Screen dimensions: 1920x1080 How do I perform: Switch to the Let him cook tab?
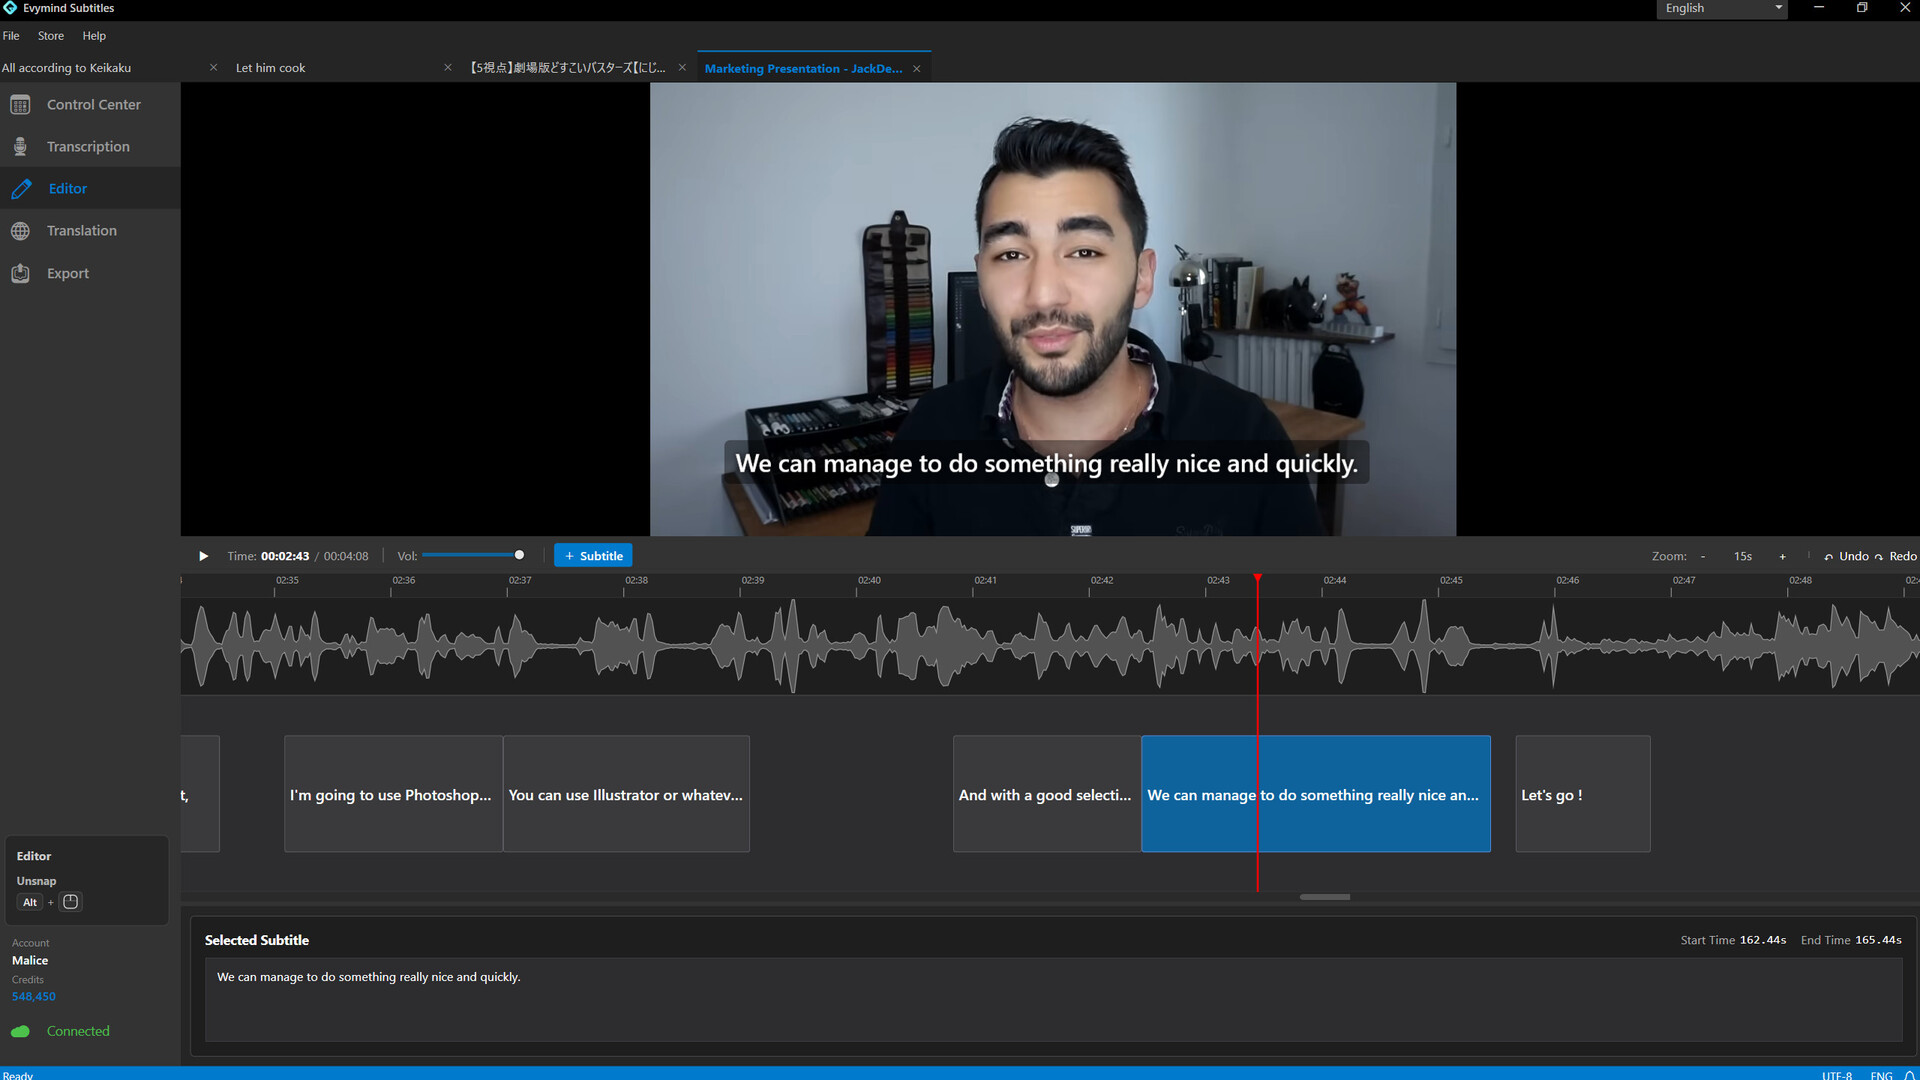coord(271,68)
